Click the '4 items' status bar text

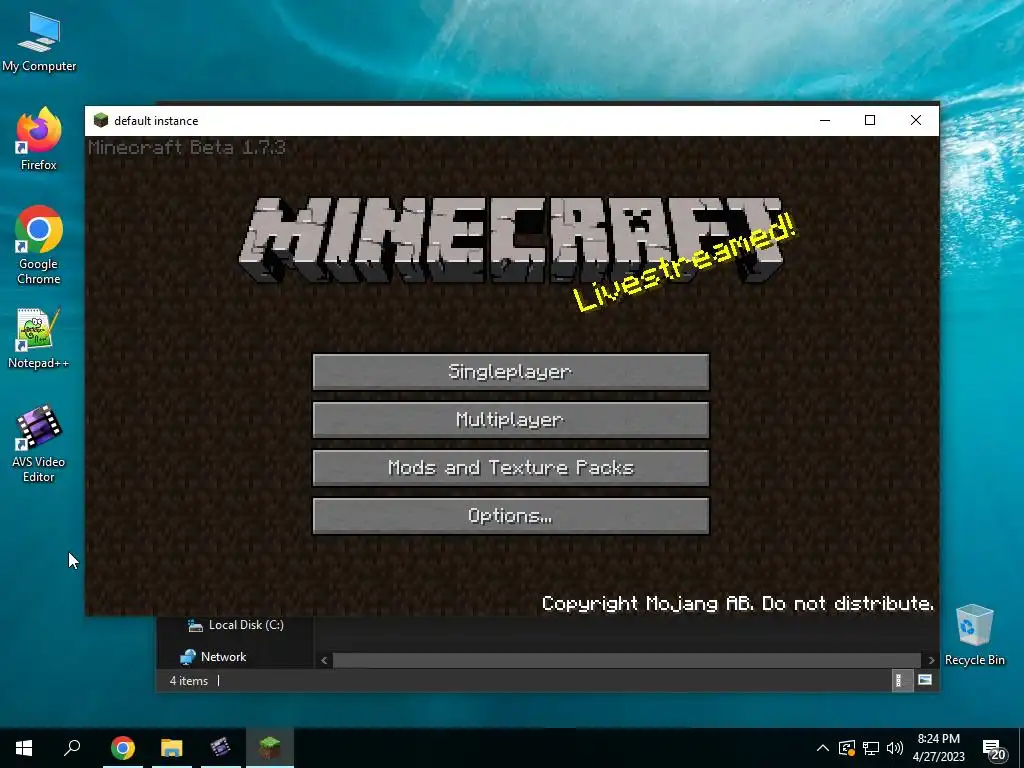189,680
